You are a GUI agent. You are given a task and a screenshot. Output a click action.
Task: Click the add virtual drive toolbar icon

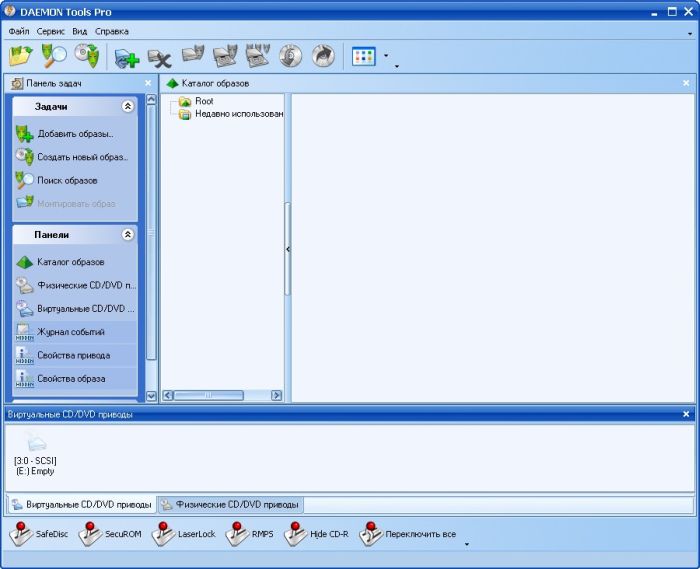tap(126, 58)
